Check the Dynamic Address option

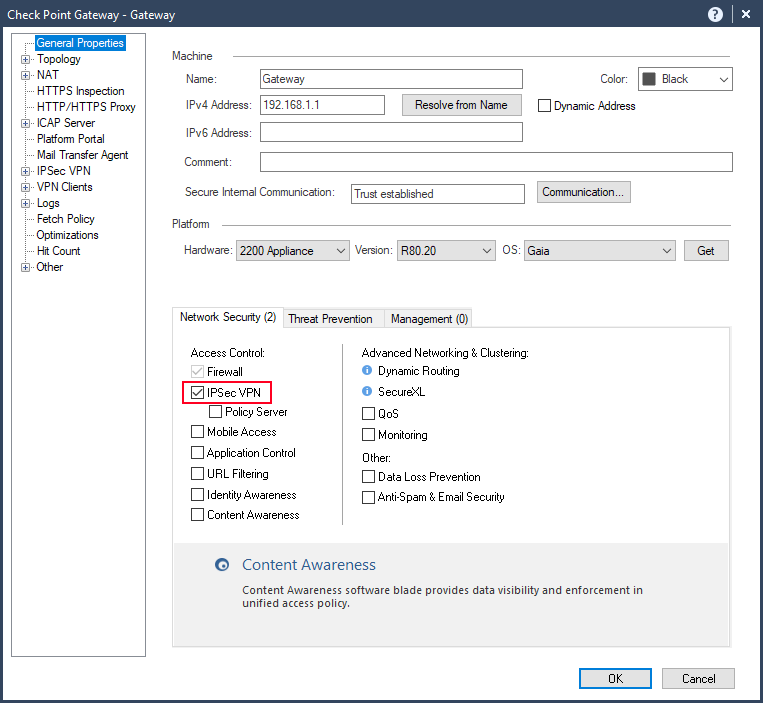click(x=545, y=106)
